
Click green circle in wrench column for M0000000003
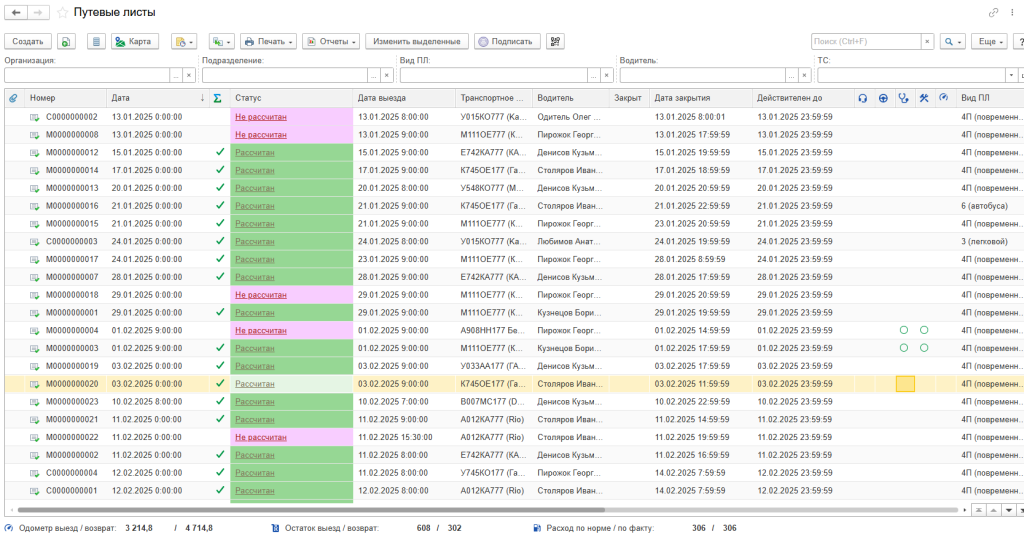coord(924,348)
